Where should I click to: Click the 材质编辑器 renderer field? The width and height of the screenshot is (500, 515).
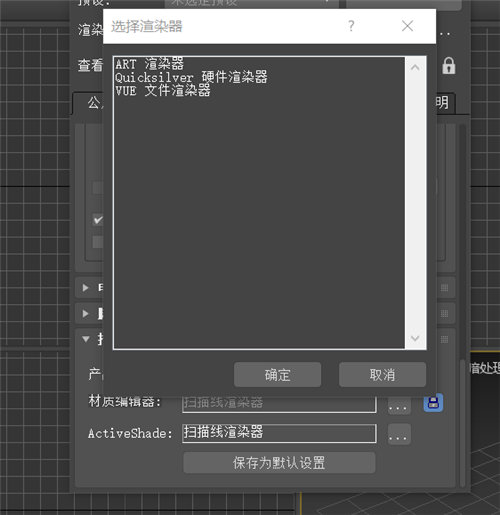tap(279, 405)
